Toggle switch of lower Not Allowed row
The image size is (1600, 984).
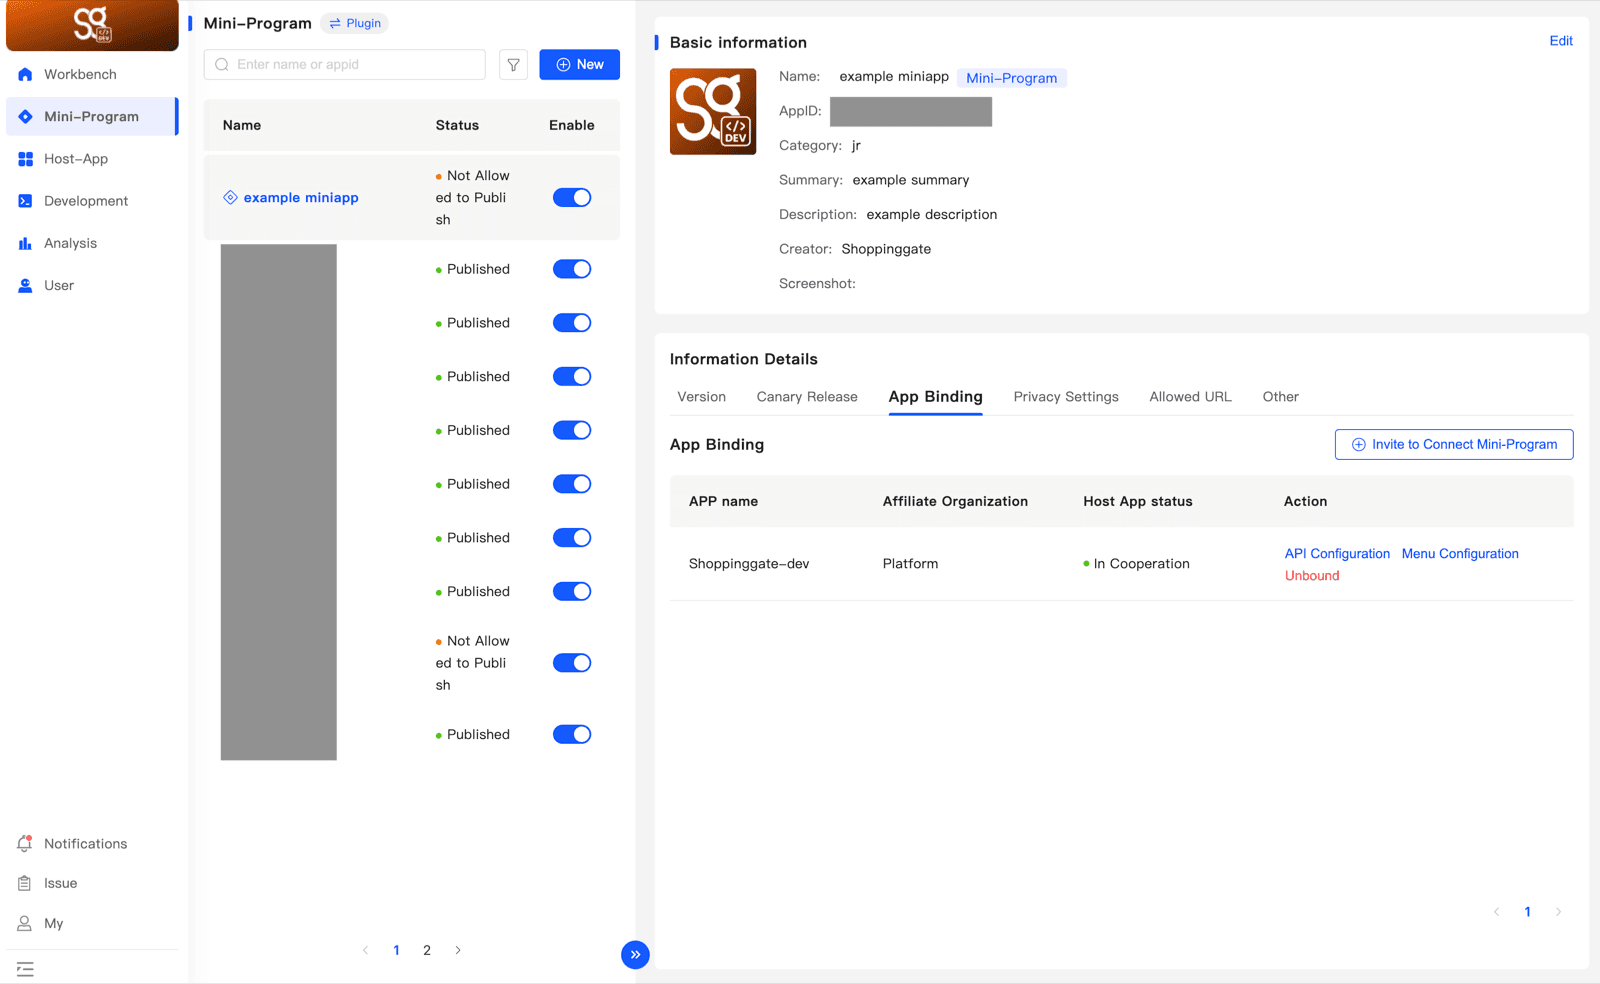(x=572, y=663)
